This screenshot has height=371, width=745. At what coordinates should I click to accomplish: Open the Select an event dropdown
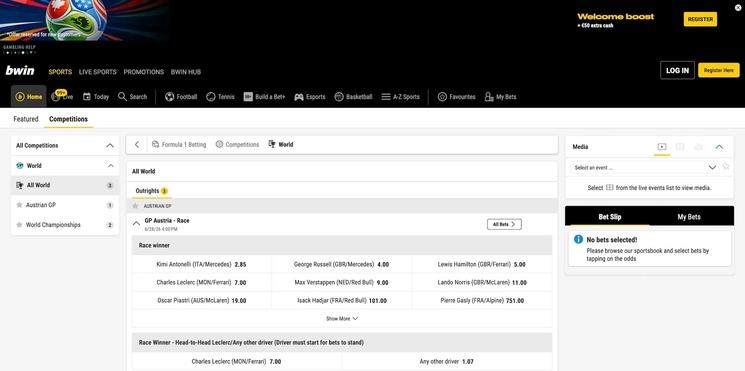(644, 168)
